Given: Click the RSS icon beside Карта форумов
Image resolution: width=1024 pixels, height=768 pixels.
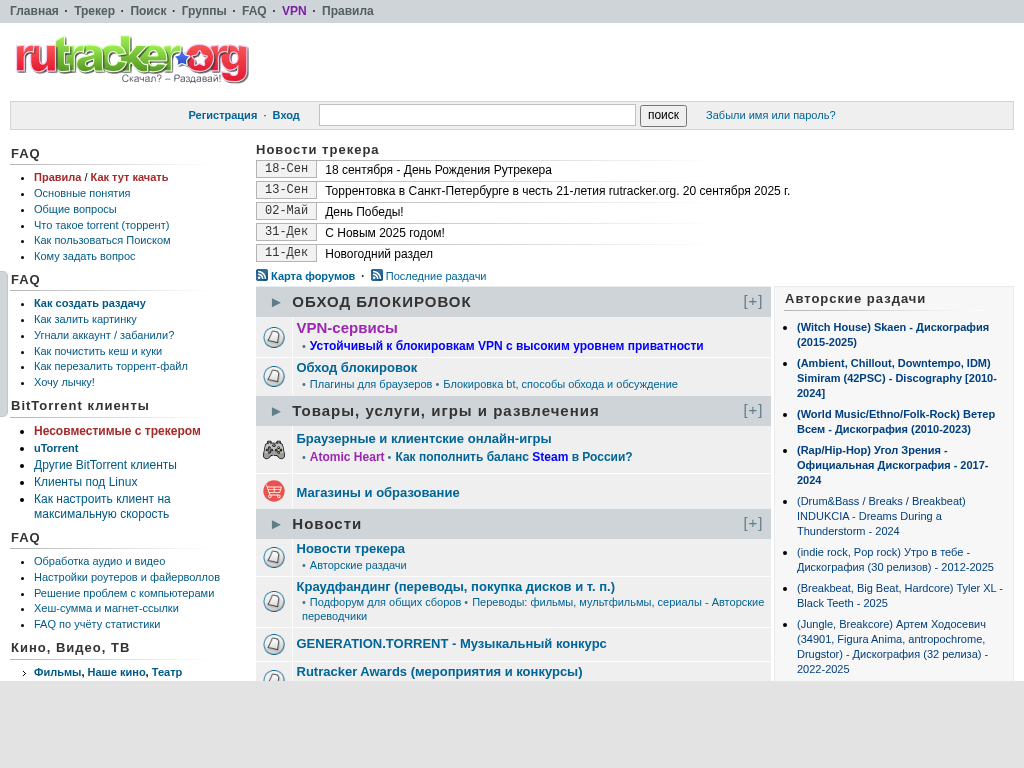Looking at the screenshot, I should [262, 275].
